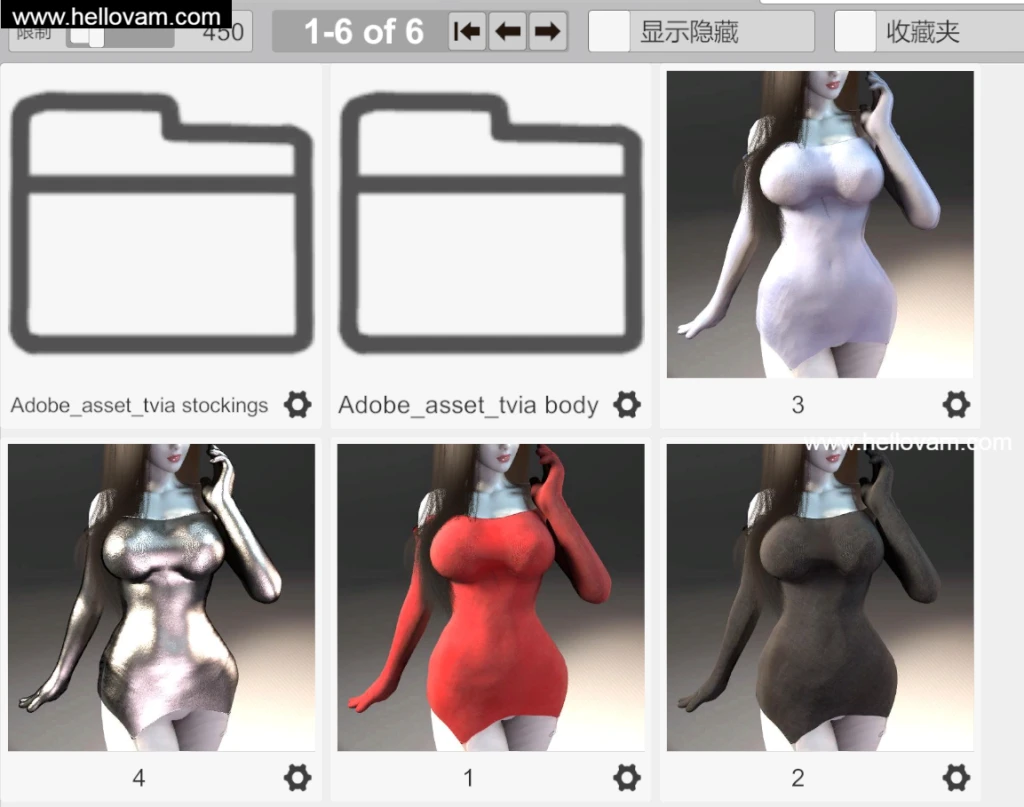Open gear settings for preset 1
This screenshot has height=807, width=1024.
click(x=626, y=777)
